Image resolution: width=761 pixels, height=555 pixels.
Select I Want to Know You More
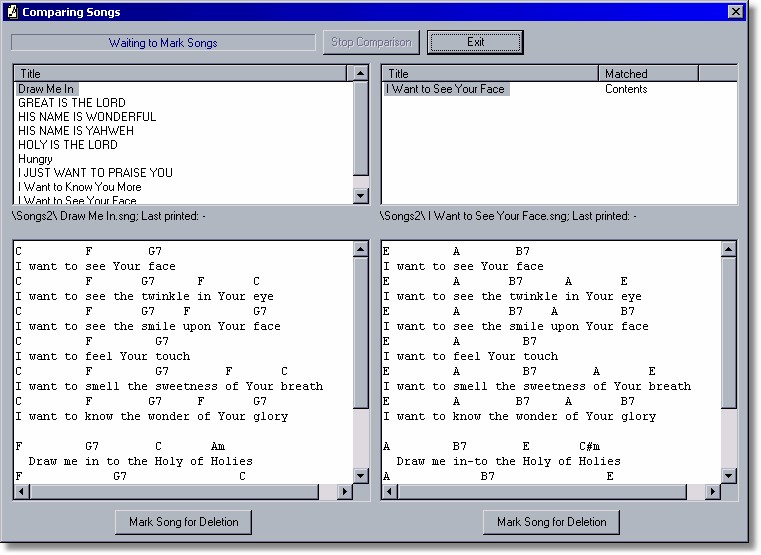point(80,187)
